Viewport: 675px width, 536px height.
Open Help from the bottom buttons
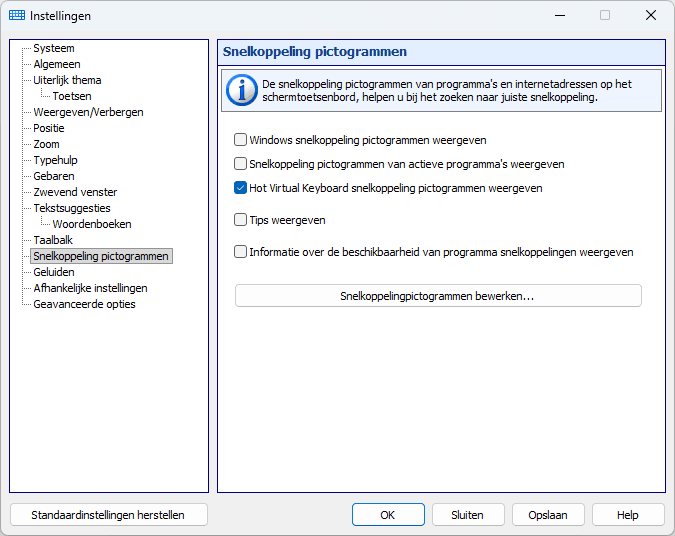click(628, 515)
